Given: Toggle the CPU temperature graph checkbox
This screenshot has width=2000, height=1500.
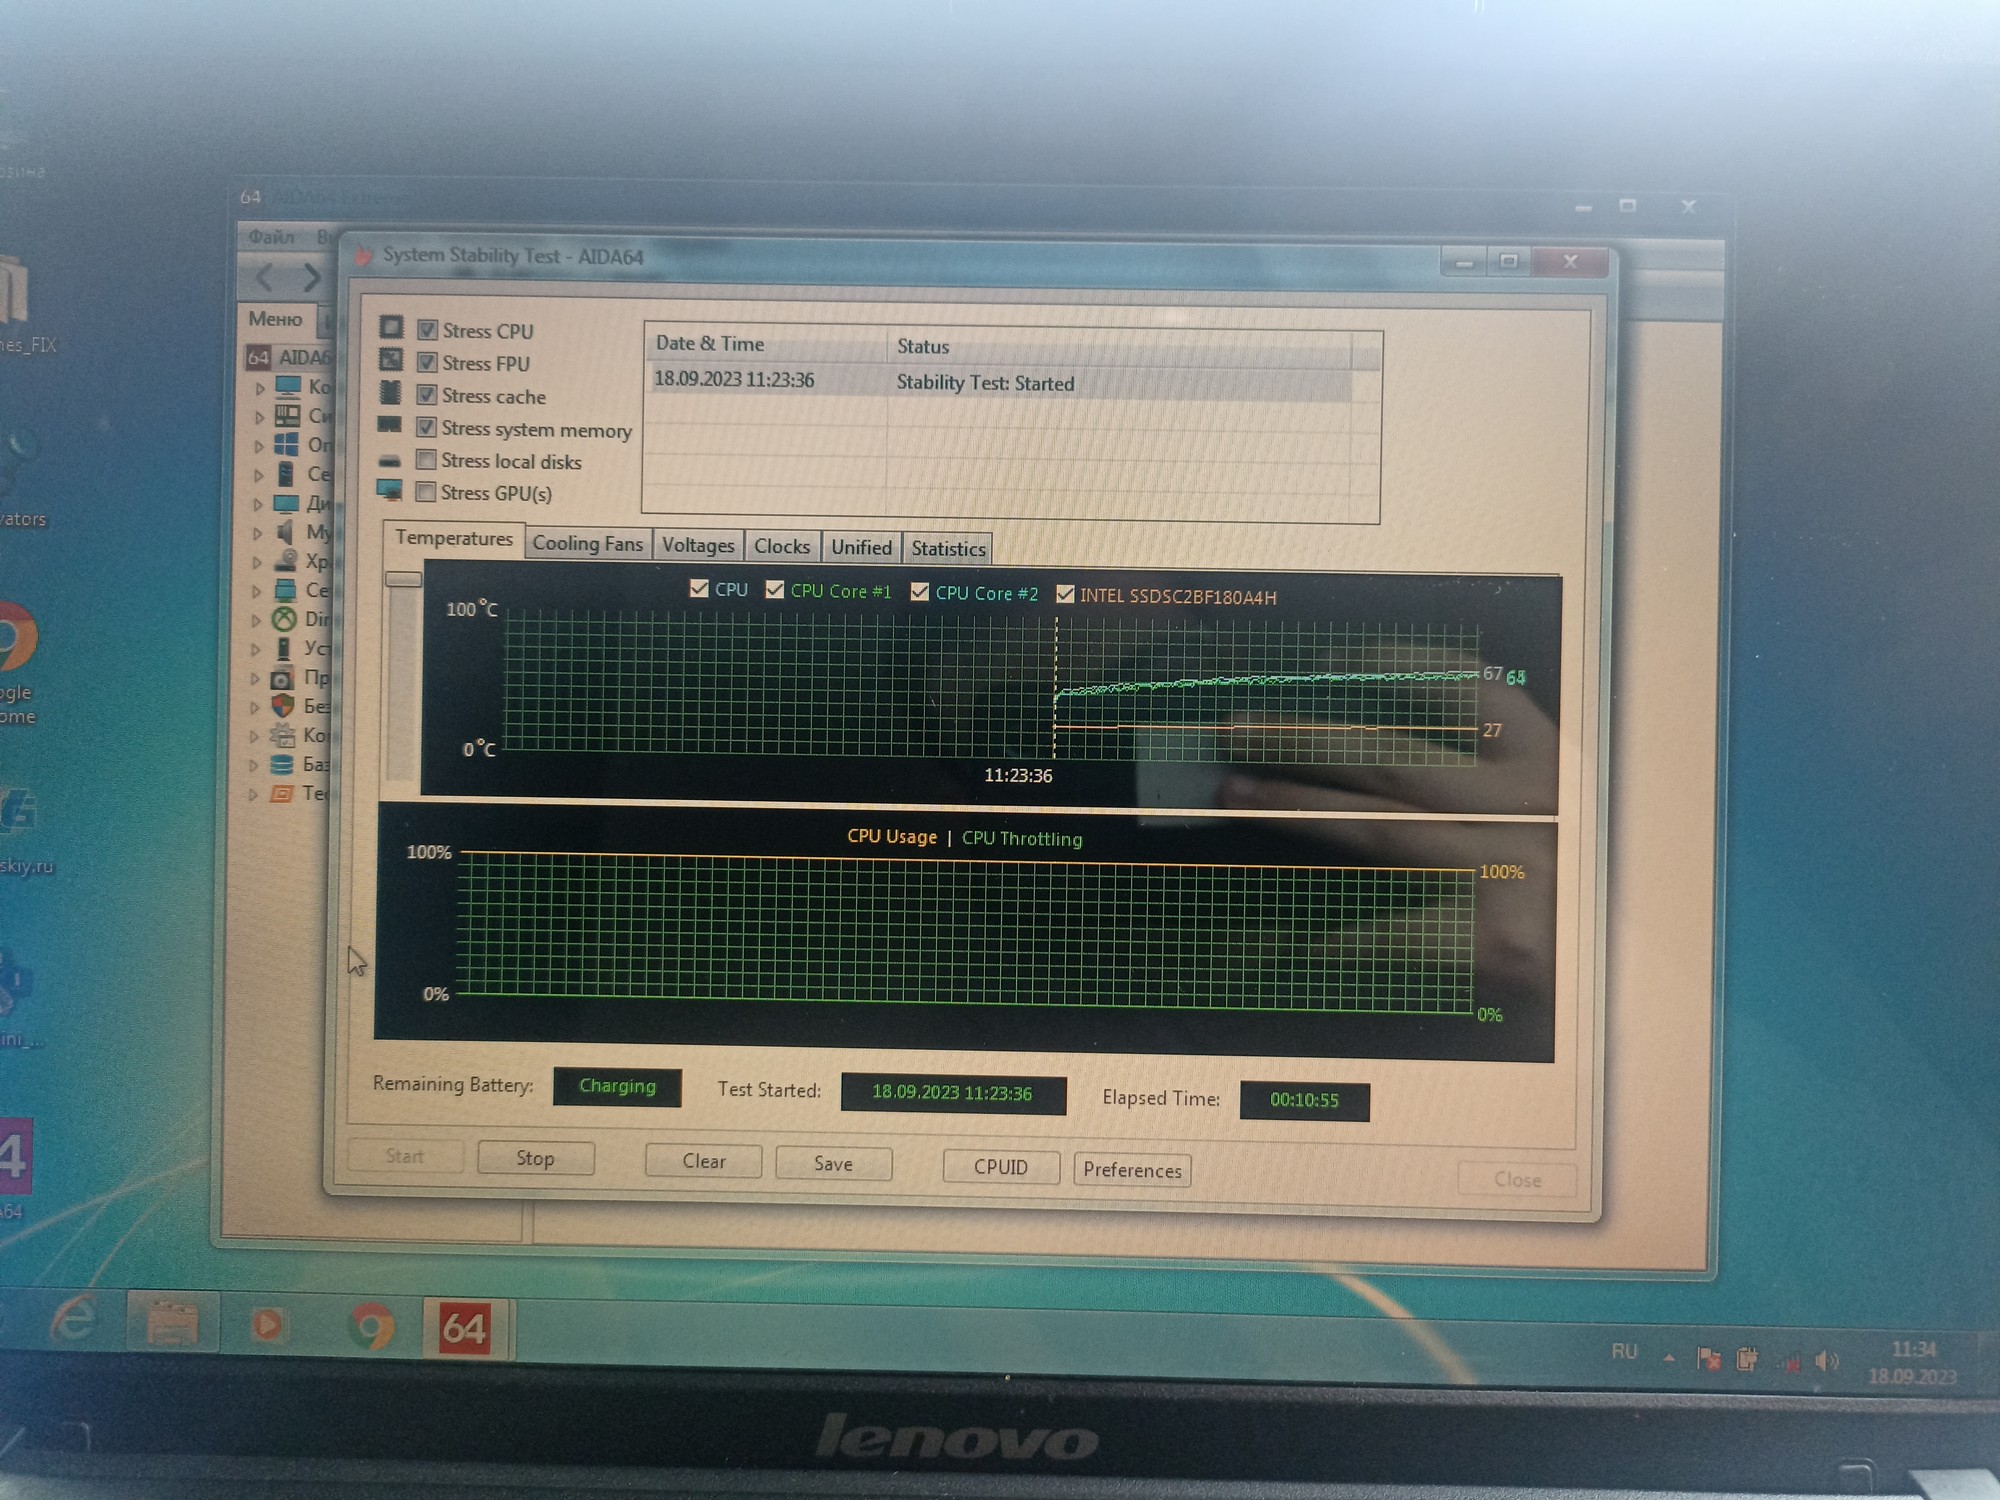Looking at the screenshot, I should (x=699, y=589).
